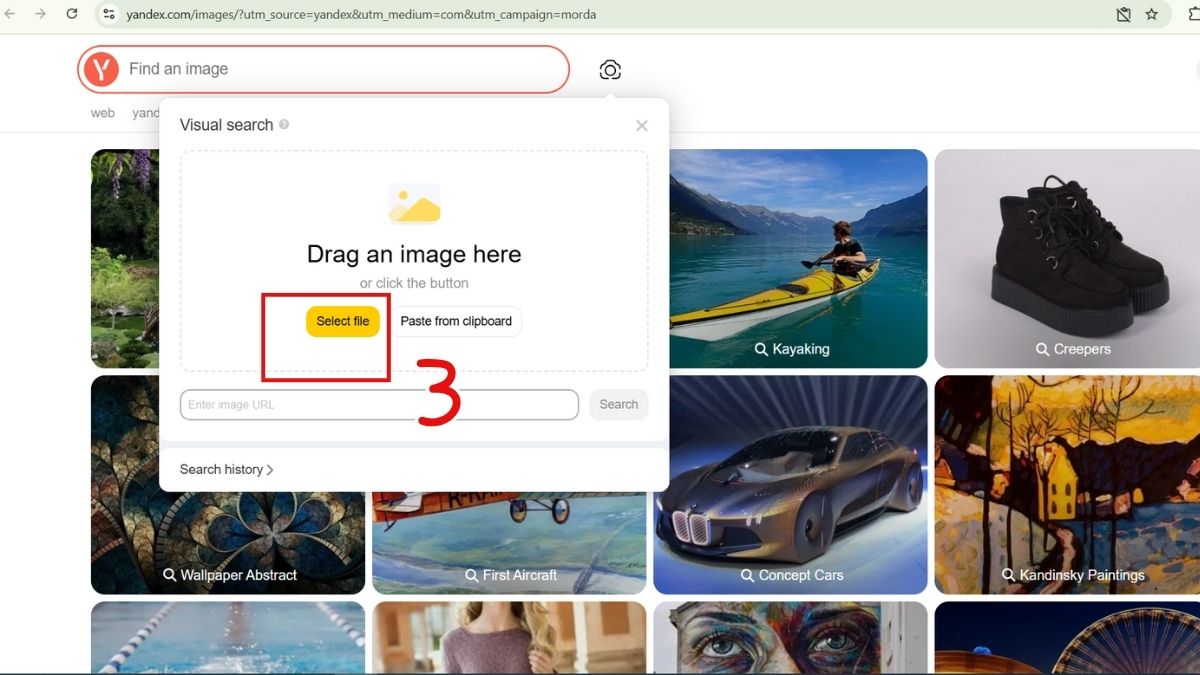This screenshot has width=1200, height=675.
Task: Click Paste from clipboard
Action: click(x=456, y=321)
